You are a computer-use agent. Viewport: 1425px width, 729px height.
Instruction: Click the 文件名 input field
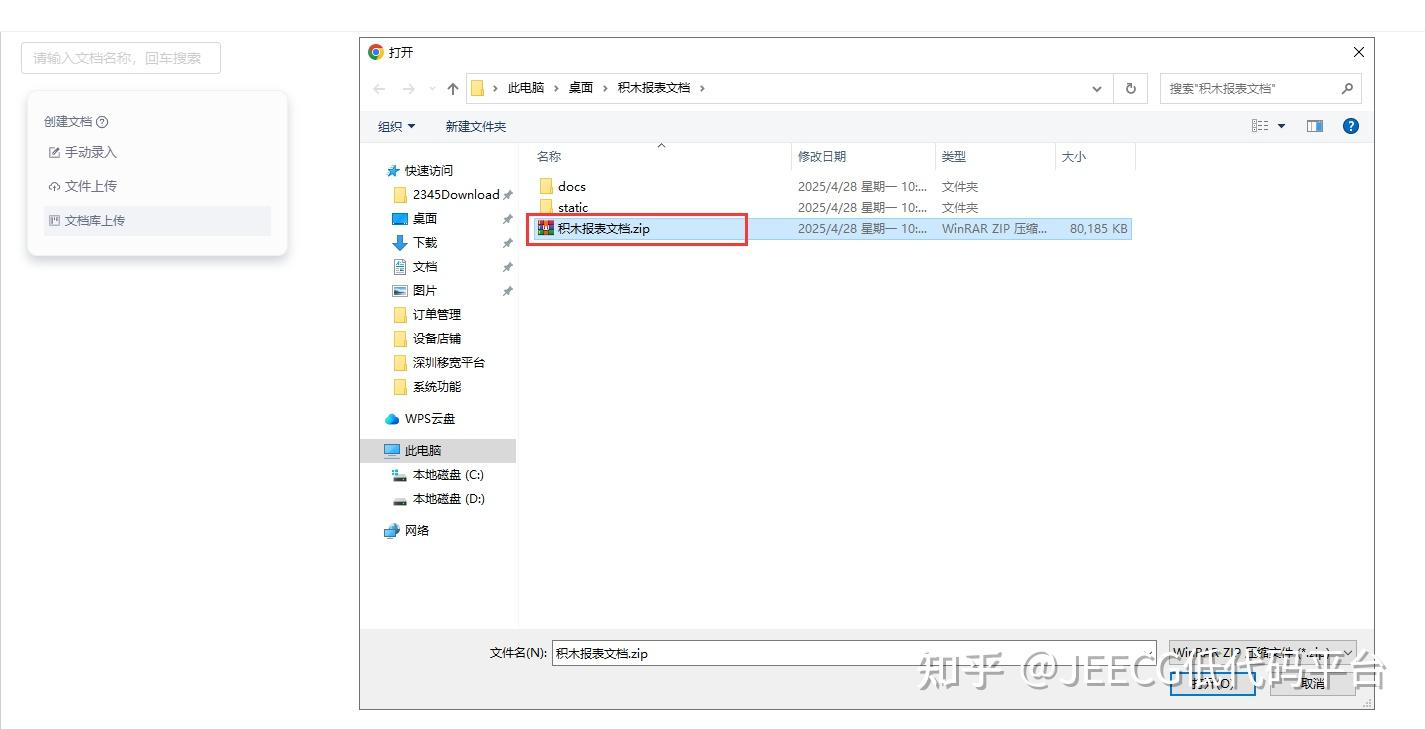(853, 653)
